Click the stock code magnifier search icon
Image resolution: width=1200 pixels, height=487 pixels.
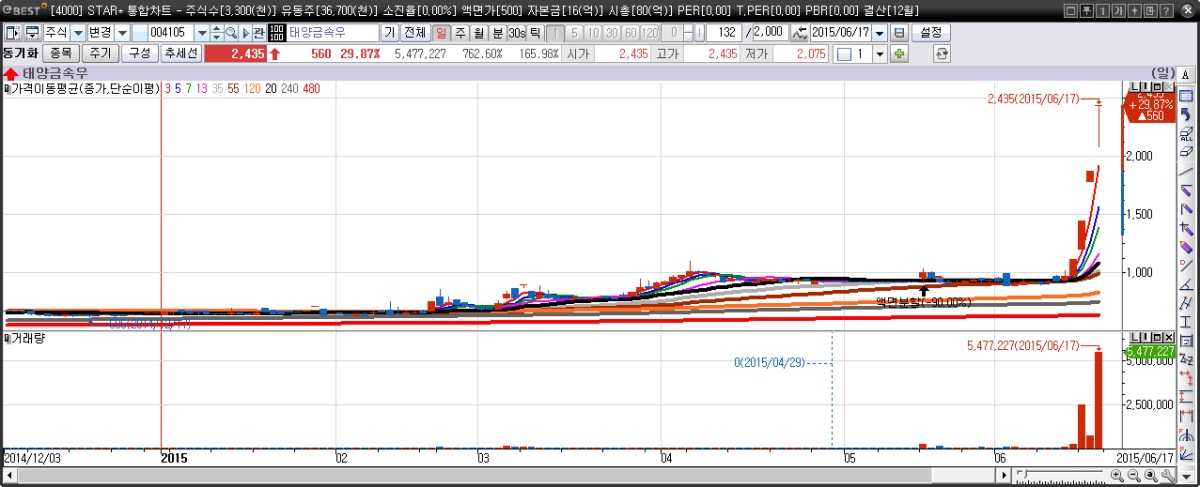click(x=231, y=33)
